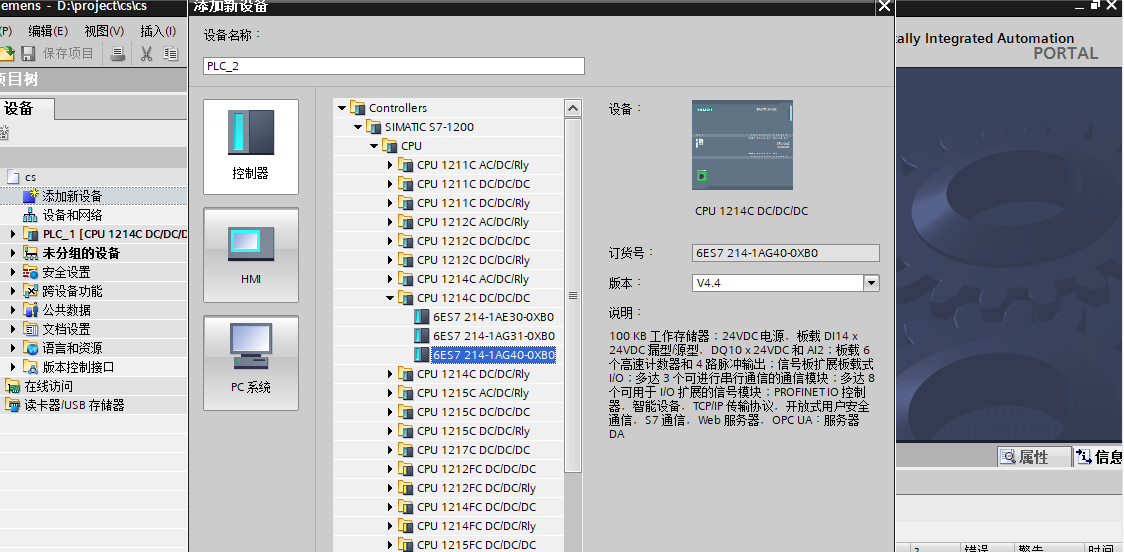The image size is (1124, 552).
Task: Collapse the CPU folder node
Action: pyautogui.click(x=373, y=146)
